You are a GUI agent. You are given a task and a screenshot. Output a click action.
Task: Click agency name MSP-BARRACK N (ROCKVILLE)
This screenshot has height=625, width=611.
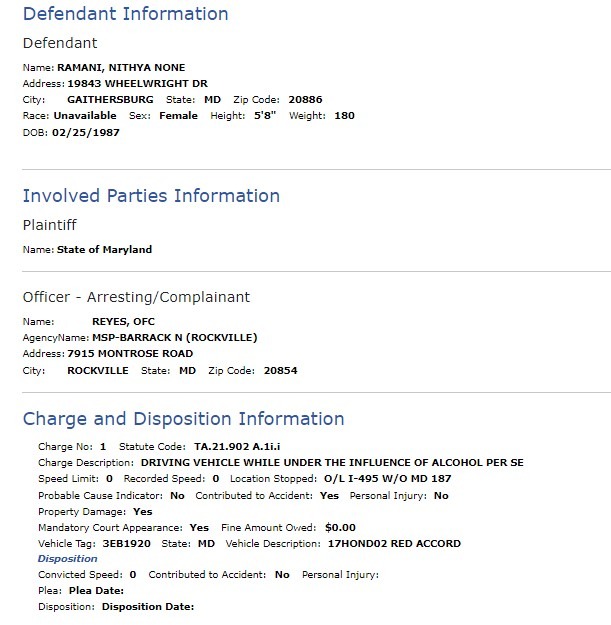(175, 338)
